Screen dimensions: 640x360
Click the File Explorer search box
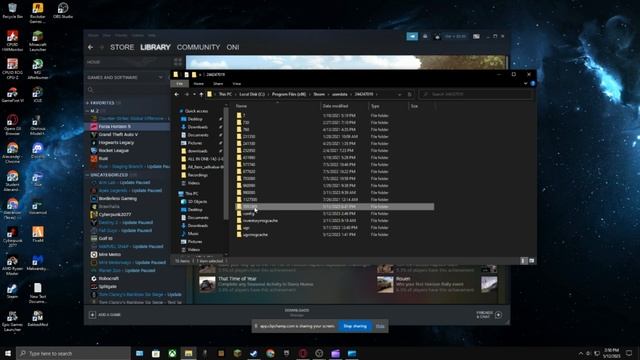coord(476,94)
